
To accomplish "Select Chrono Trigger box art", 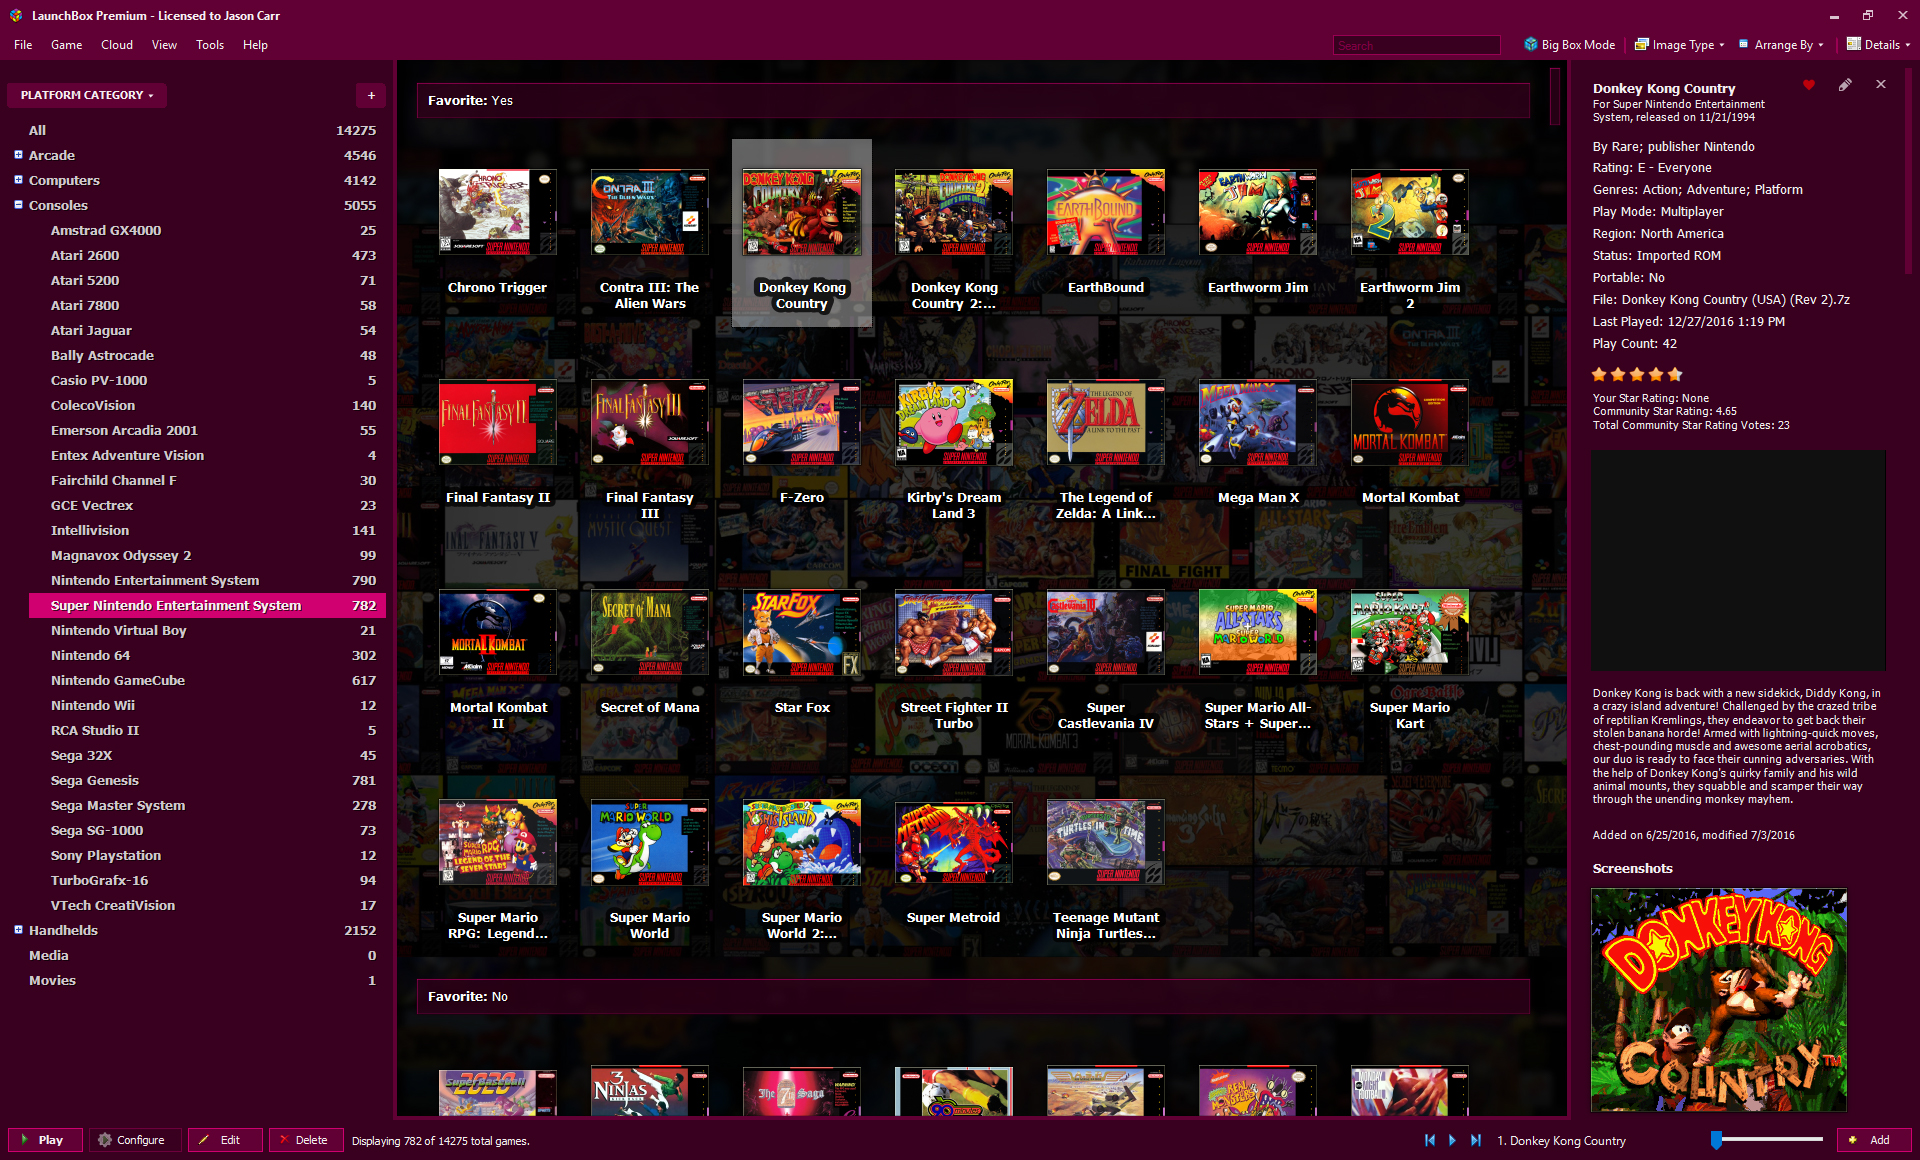I will tap(497, 212).
